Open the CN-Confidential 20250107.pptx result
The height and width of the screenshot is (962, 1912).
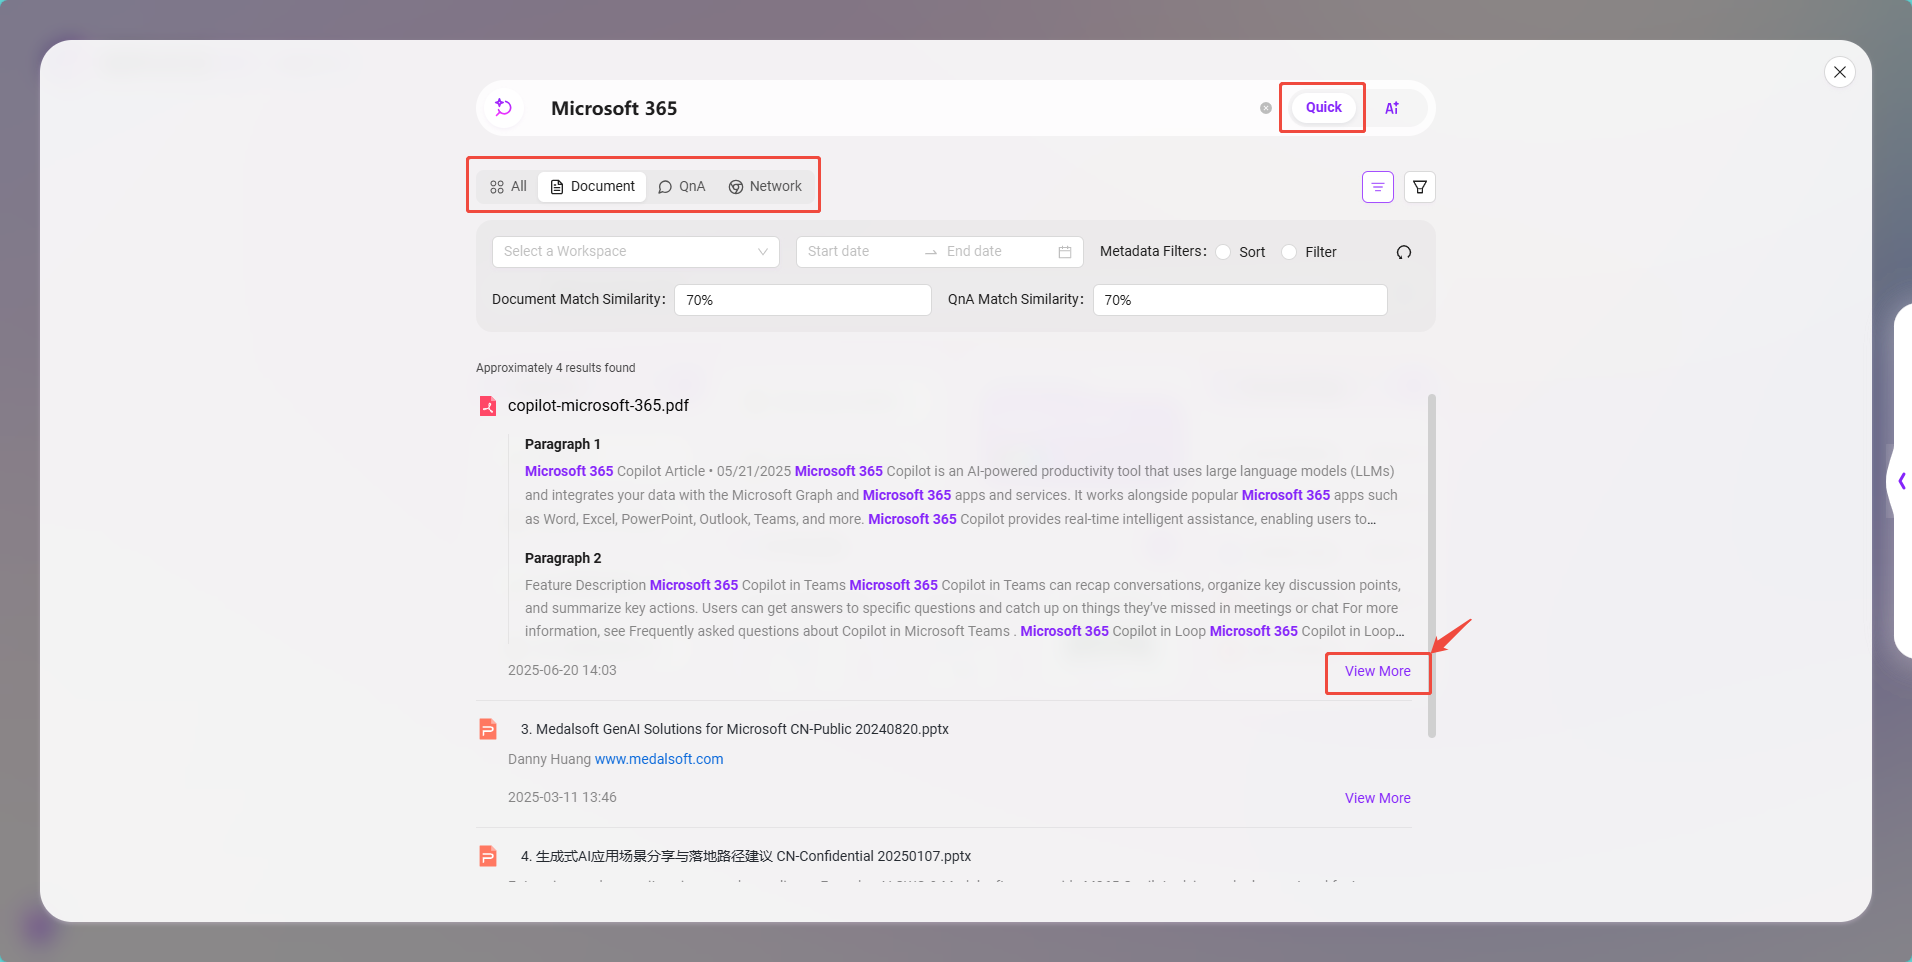[x=746, y=857]
